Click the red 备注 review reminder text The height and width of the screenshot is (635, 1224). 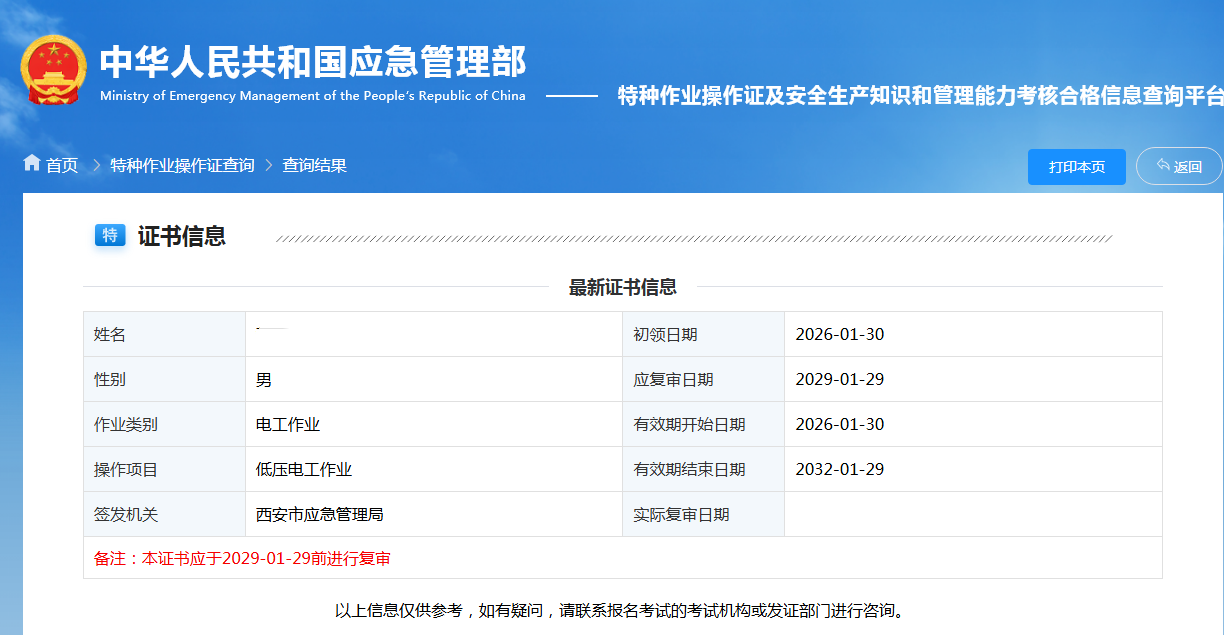point(242,558)
